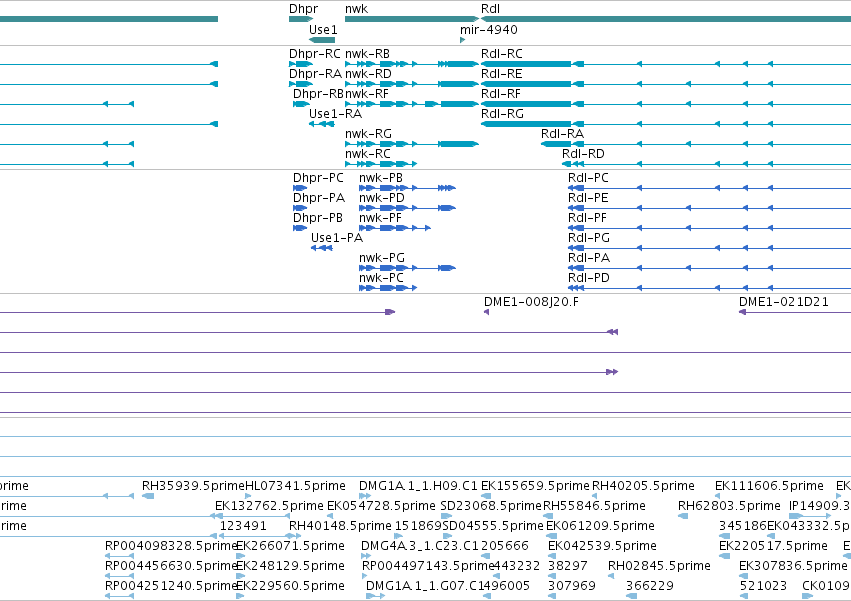Select EST EK042539.5prime
This screenshot has height=601, width=851.
(x=602, y=546)
